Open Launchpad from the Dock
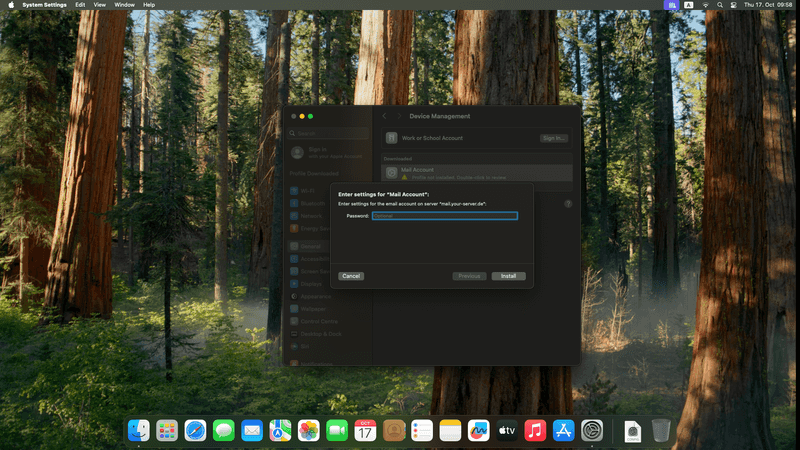The height and width of the screenshot is (450, 800). pos(167,430)
